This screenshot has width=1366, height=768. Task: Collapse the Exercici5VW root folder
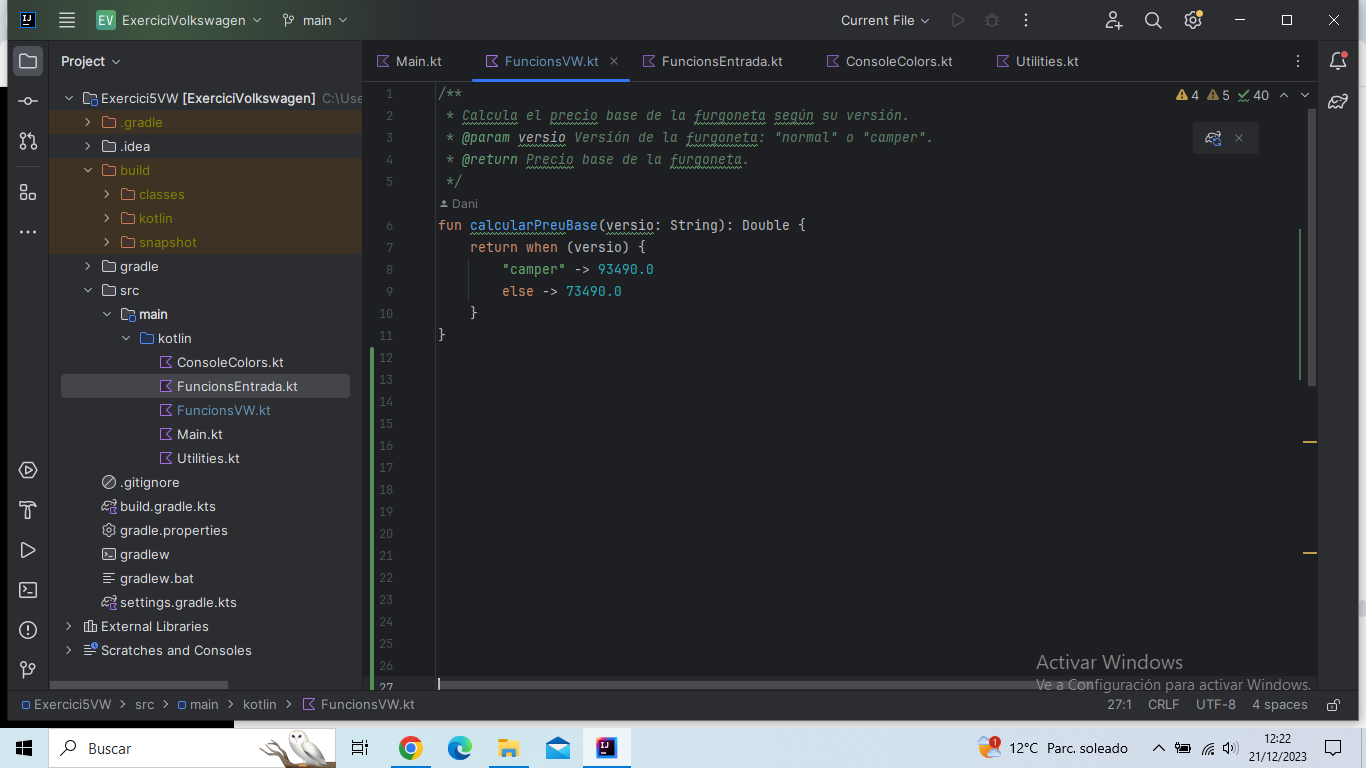click(69, 98)
